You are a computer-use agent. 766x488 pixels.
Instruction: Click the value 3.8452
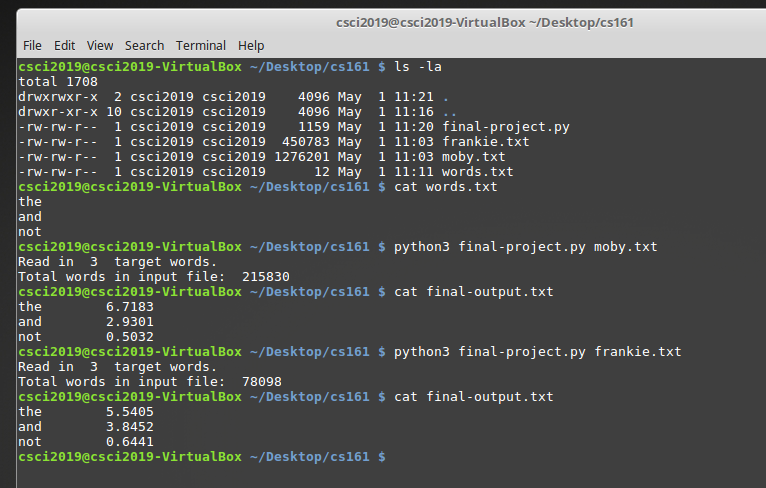coord(130,427)
